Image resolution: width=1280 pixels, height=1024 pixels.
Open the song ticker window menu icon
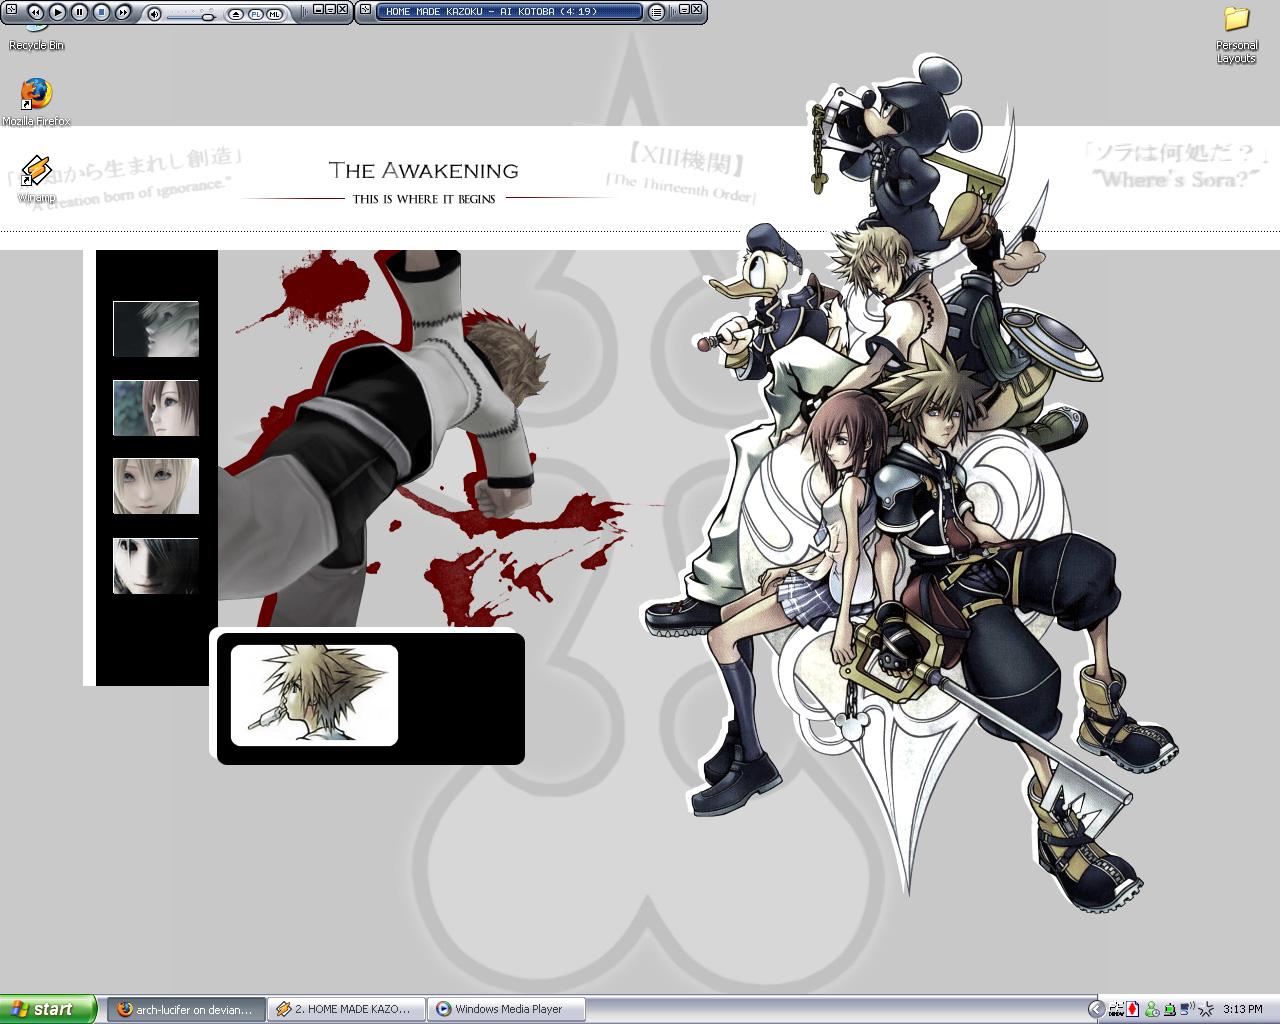pos(365,9)
